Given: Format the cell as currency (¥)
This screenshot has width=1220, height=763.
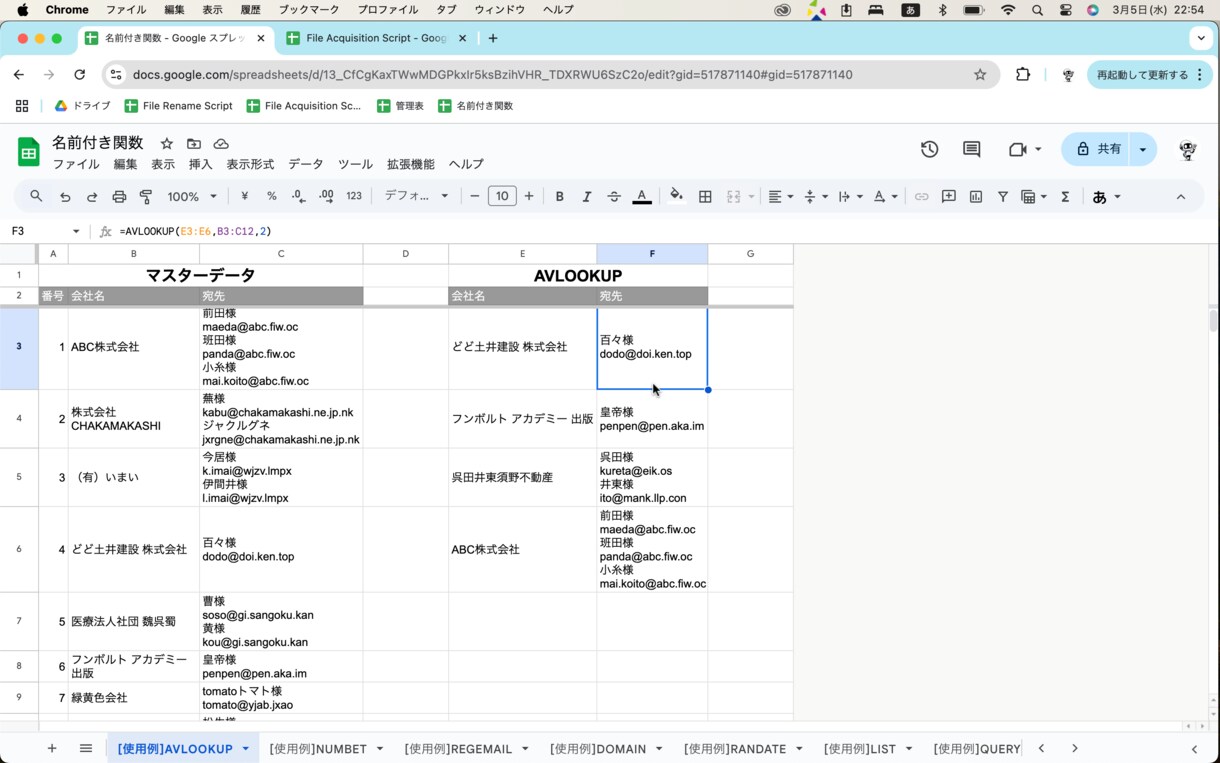Looking at the screenshot, I should point(244,197).
